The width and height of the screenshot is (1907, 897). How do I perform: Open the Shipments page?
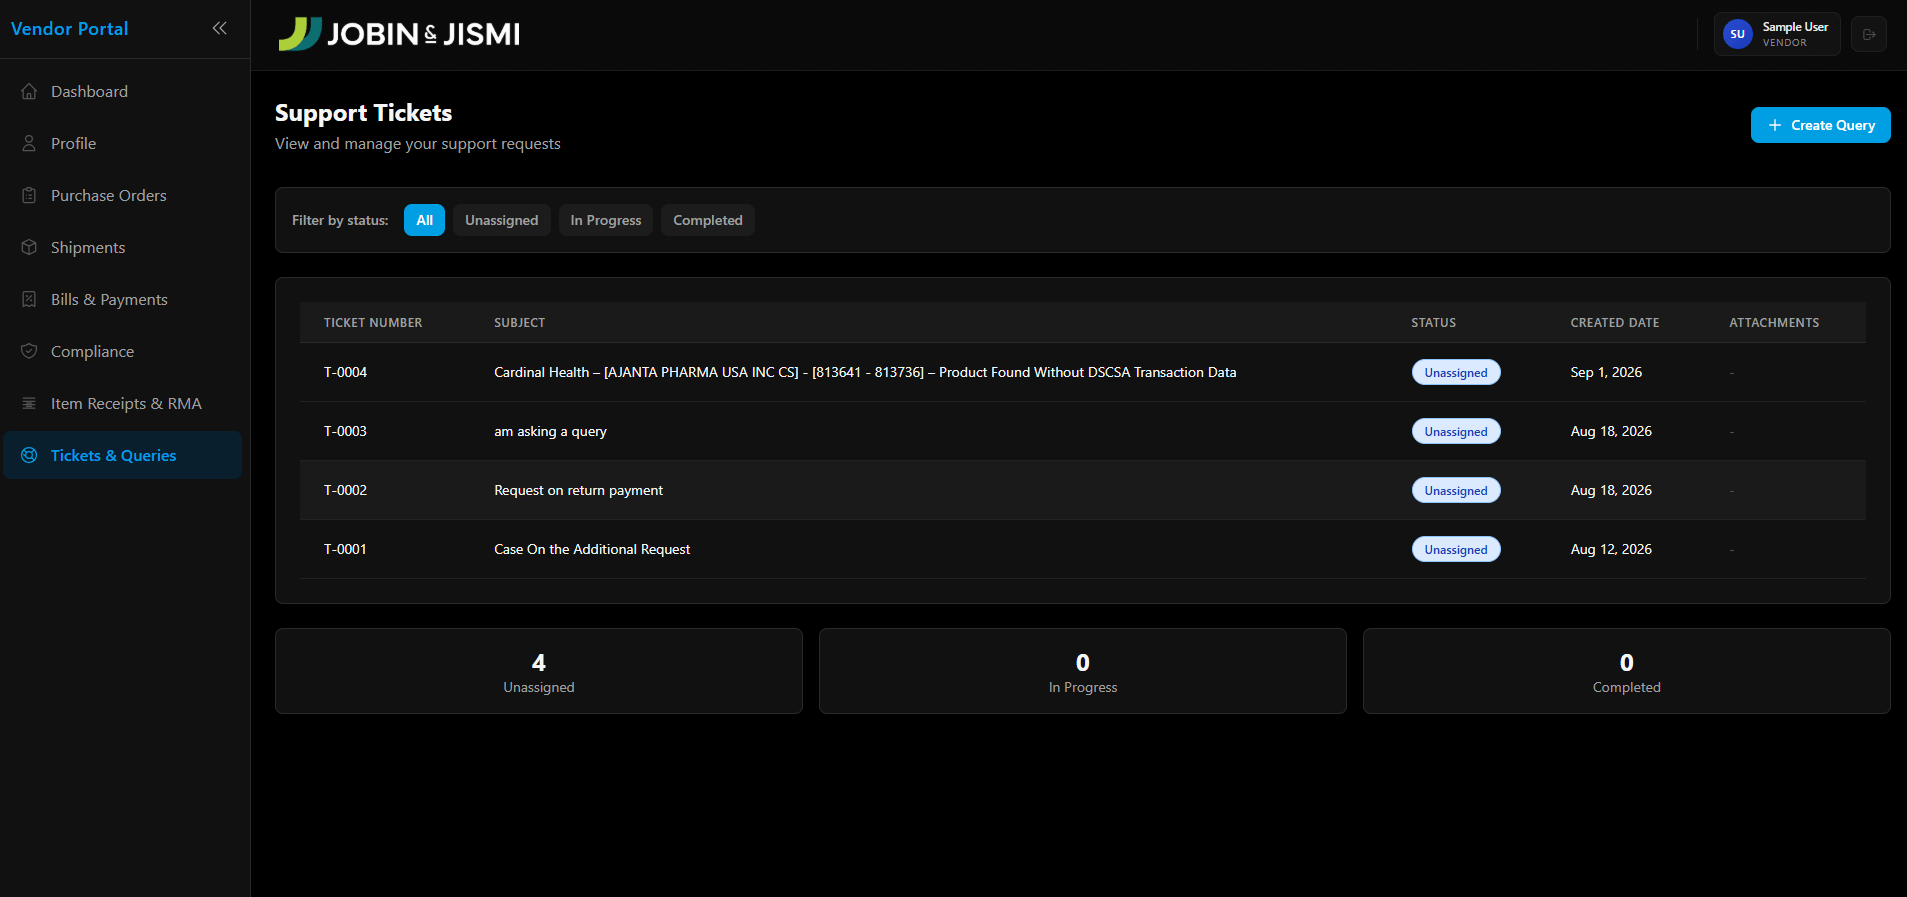click(123, 247)
